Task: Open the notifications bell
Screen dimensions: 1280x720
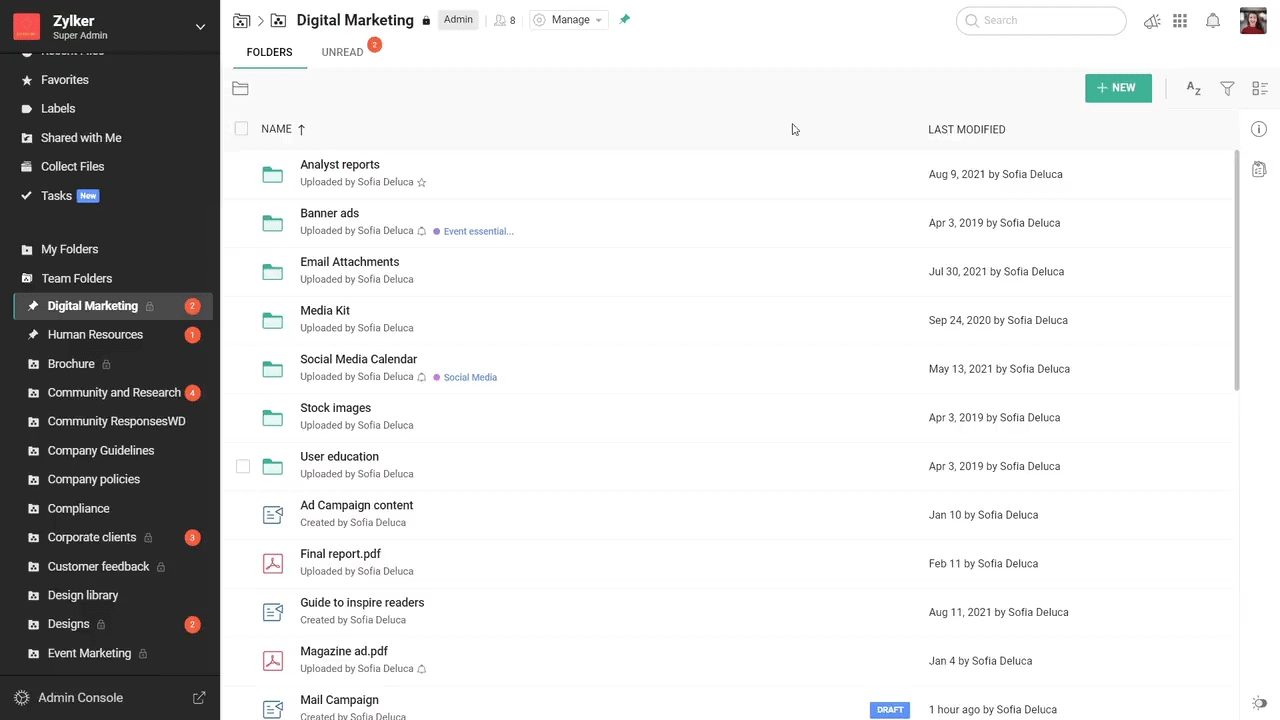Action: pyautogui.click(x=1212, y=21)
